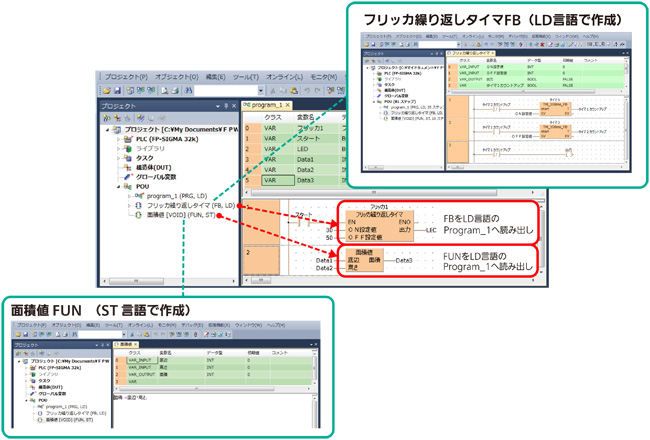Expand the PLC (FP-SIGMA 32k) node
The height and width of the screenshot is (440, 650).
tap(118, 139)
